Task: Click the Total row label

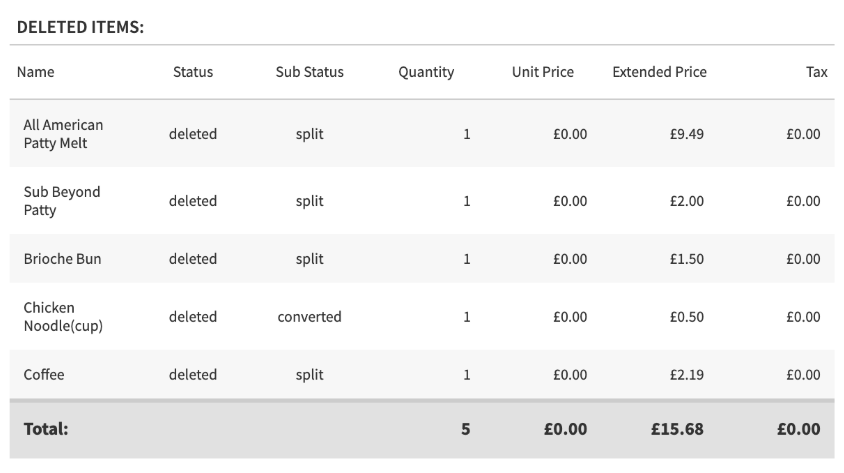Action: (x=46, y=429)
